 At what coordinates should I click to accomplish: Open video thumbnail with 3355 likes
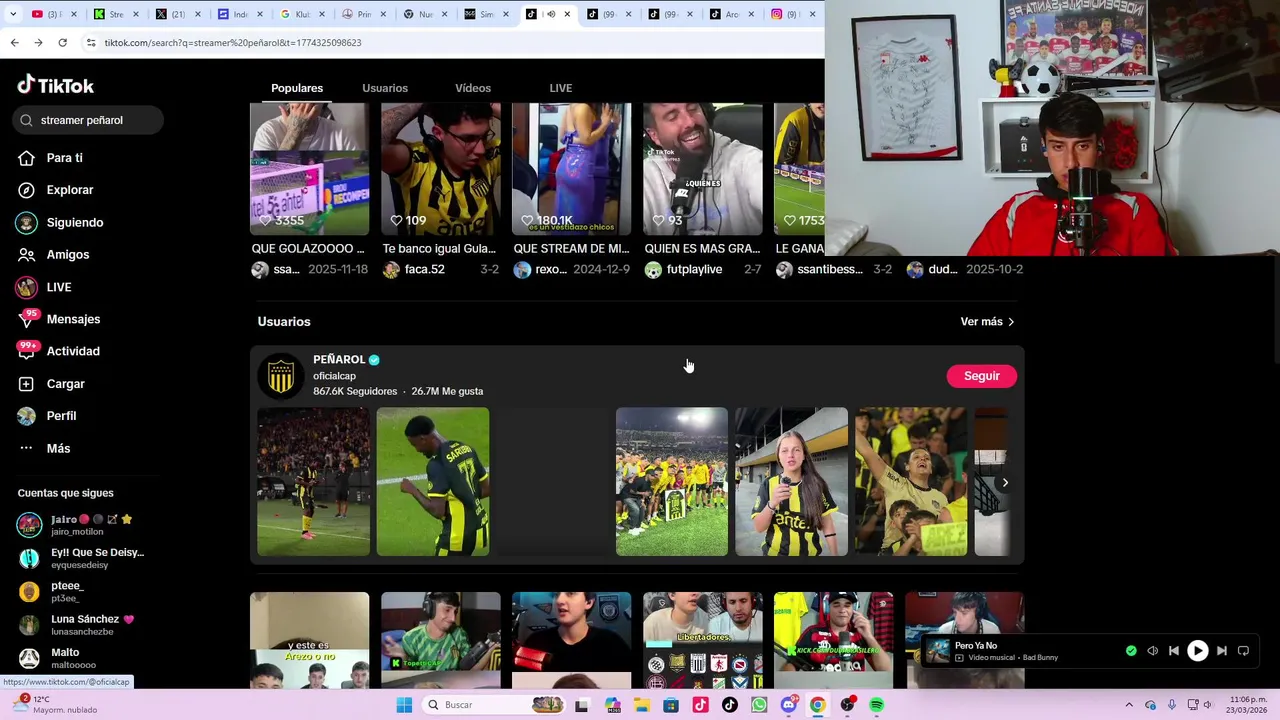[309, 169]
